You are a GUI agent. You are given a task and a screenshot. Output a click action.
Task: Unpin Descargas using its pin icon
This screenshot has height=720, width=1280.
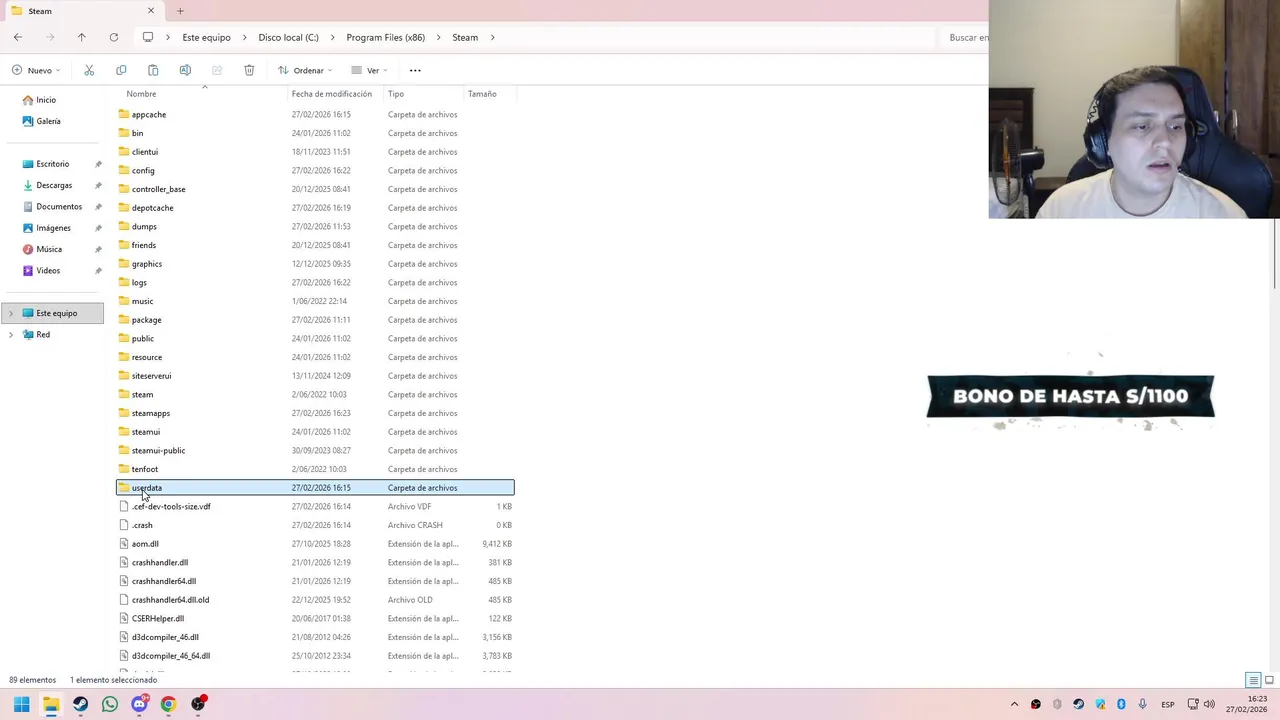click(x=98, y=185)
